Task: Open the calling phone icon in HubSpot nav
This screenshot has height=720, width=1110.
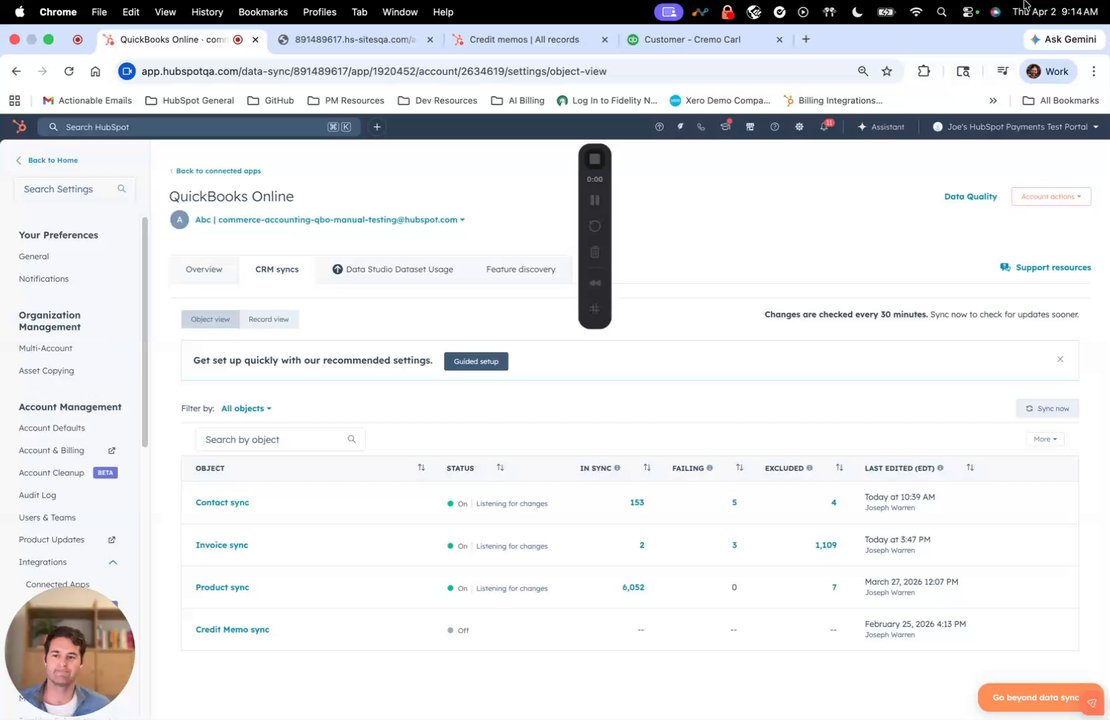Action: click(x=701, y=127)
